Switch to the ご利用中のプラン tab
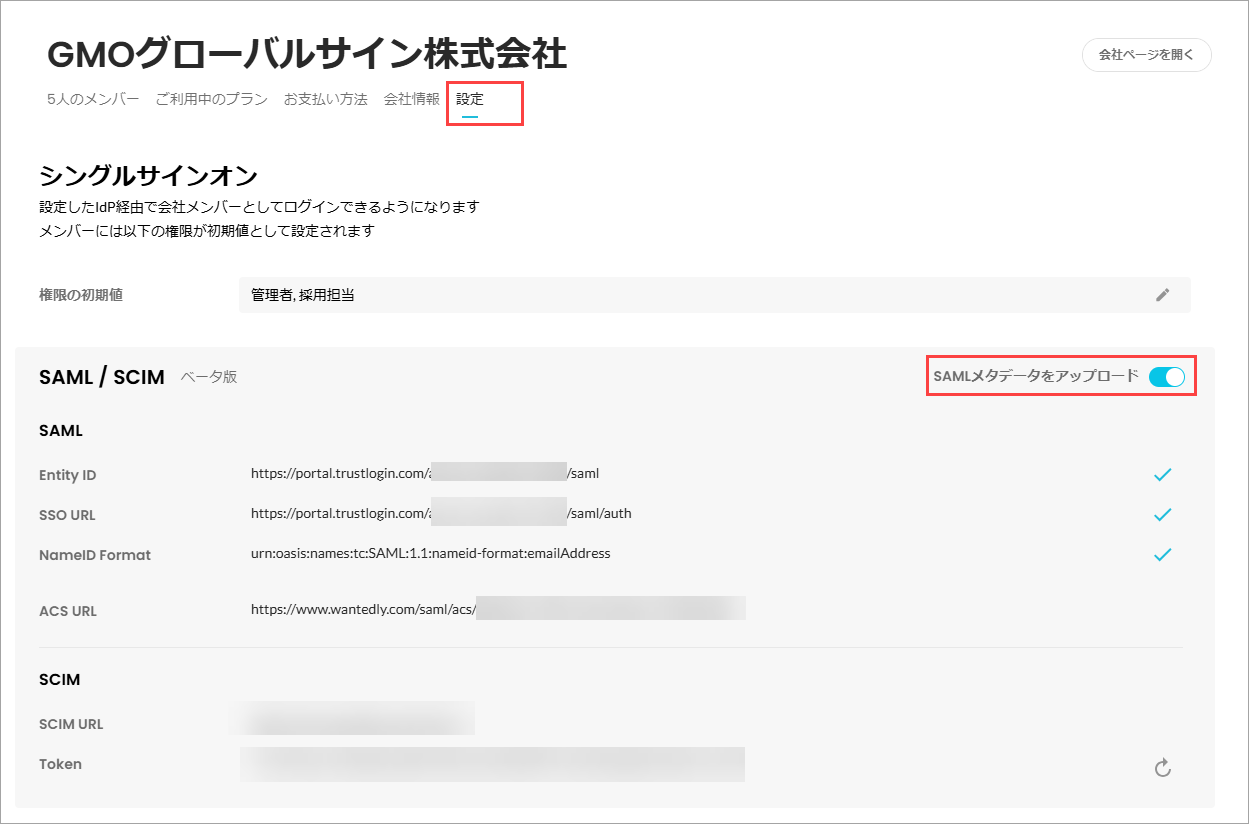This screenshot has height=824, width=1249. coord(211,99)
